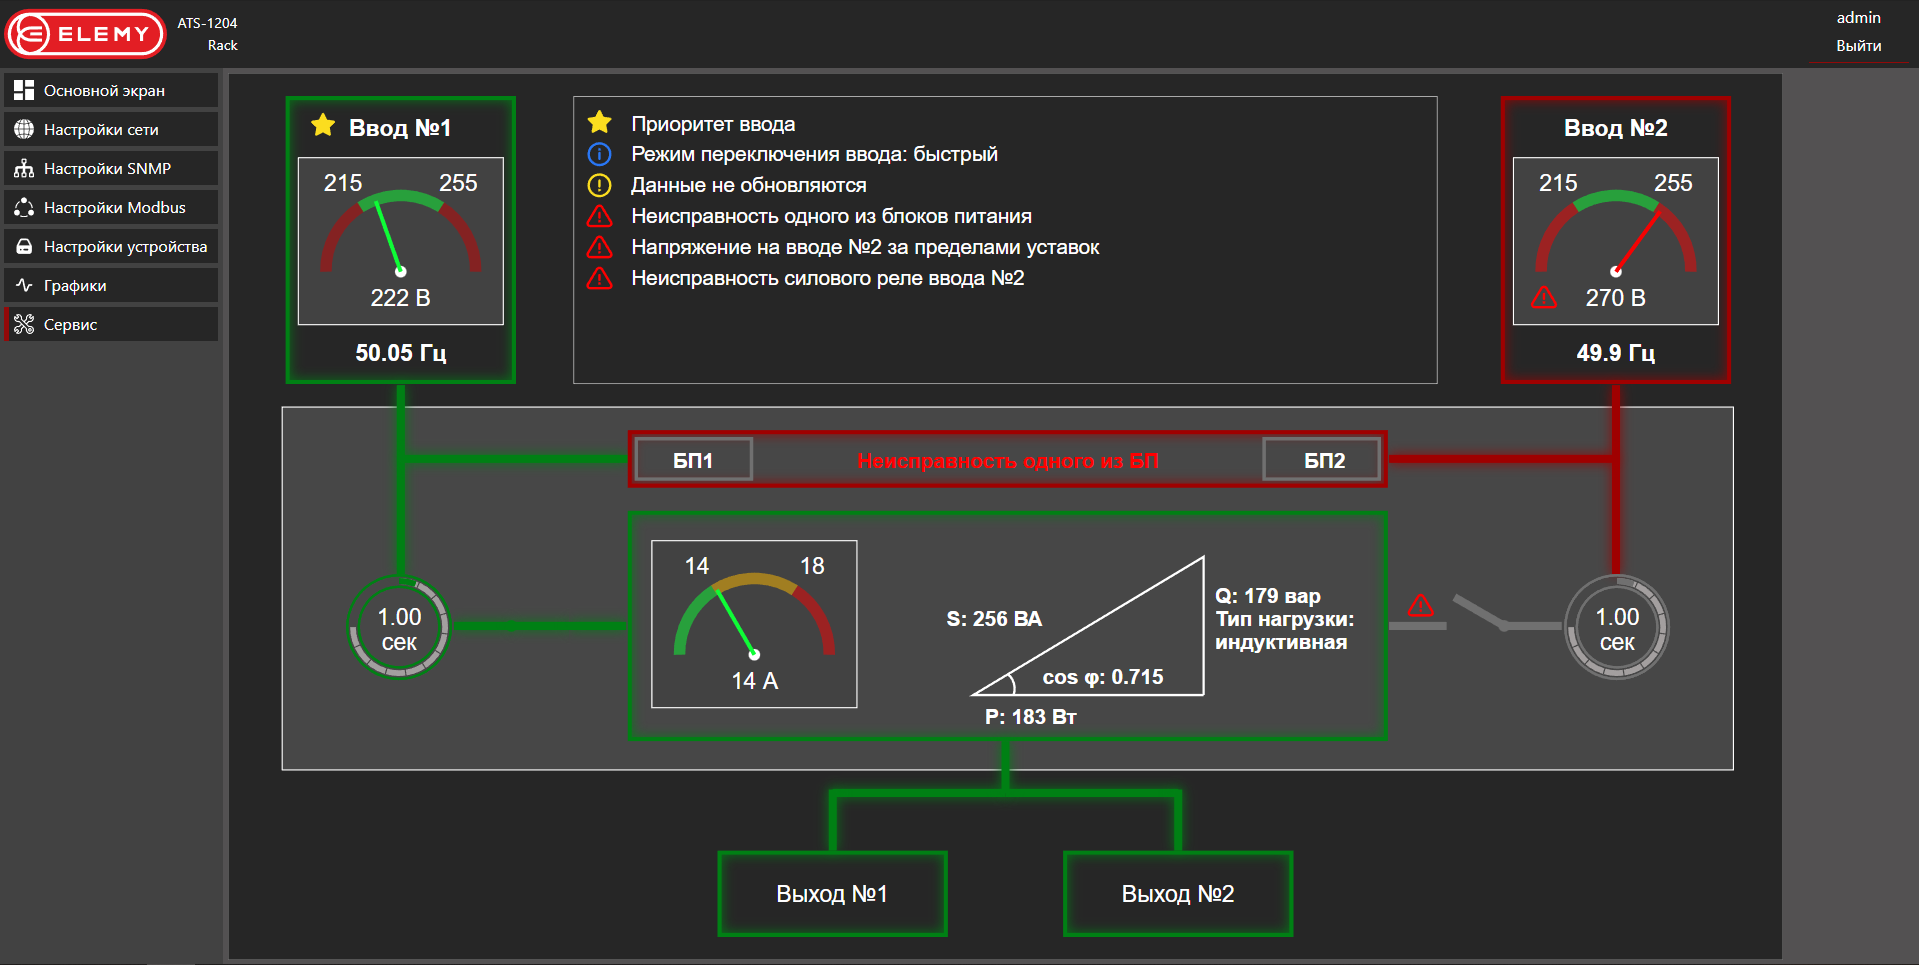Click the 14 А current reading

[x=754, y=681]
